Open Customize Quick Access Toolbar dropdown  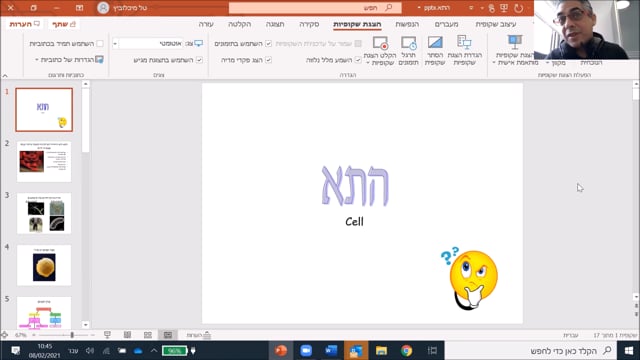pyautogui.click(x=471, y=8)
